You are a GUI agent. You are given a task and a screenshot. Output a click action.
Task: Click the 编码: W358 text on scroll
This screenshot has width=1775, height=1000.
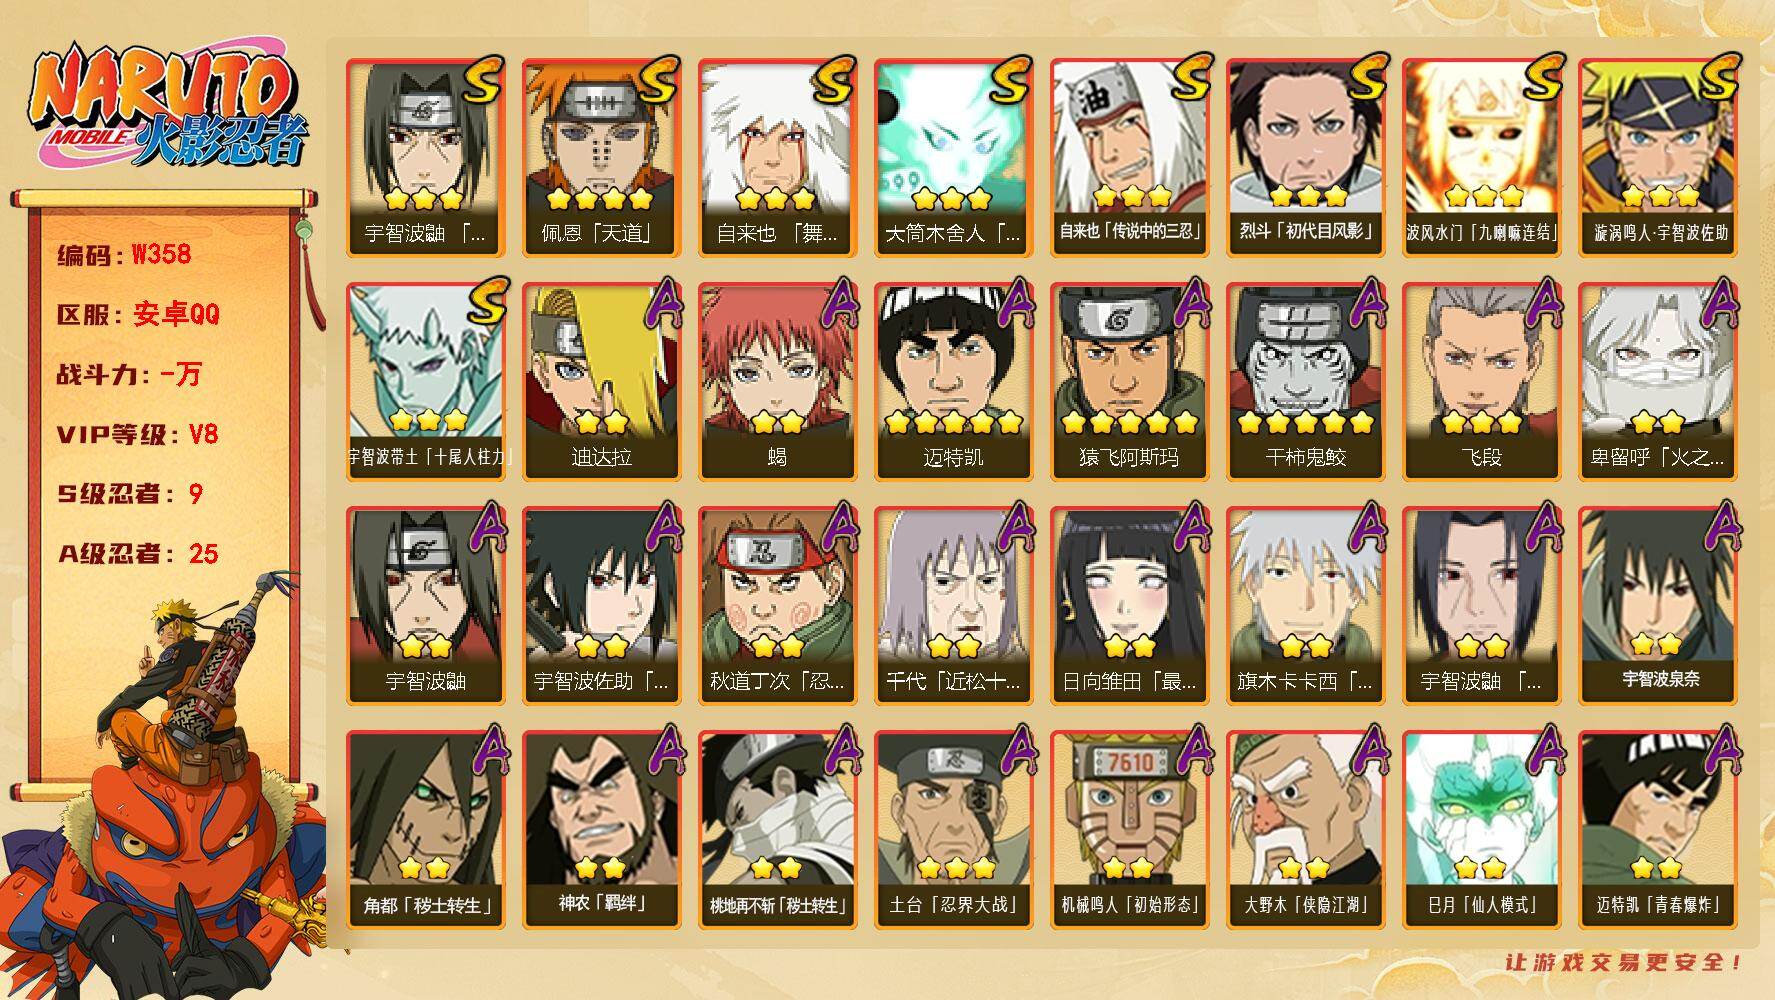124,254
